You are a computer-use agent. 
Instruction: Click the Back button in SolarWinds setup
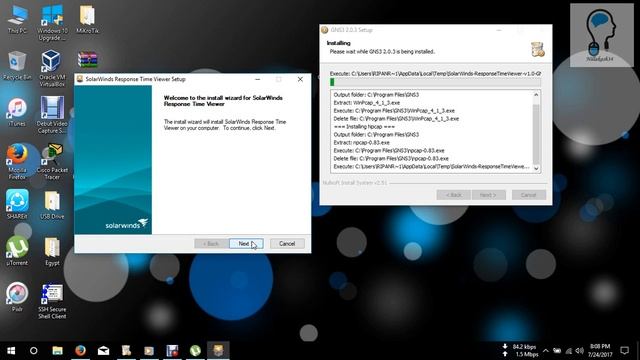[211, 244]
